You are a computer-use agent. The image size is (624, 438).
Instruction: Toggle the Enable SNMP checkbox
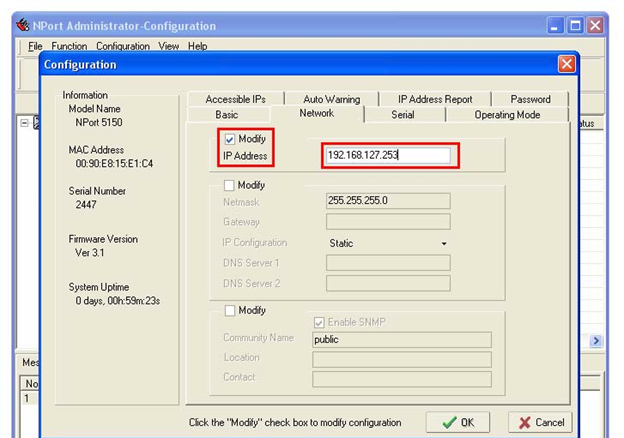[x=319, y=322]
